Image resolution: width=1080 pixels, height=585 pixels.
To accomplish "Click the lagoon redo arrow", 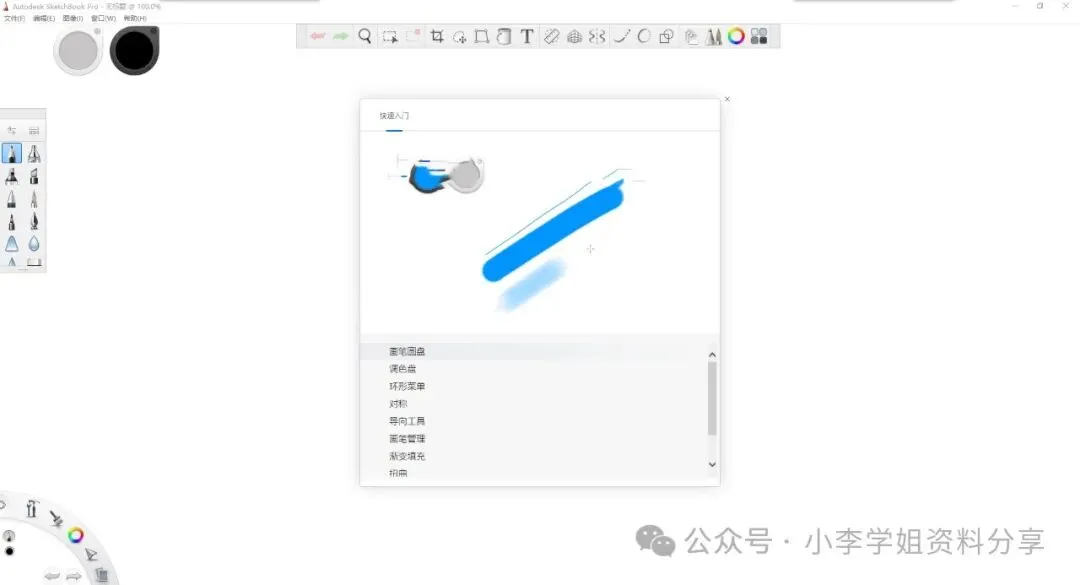I will click(74, 576).
